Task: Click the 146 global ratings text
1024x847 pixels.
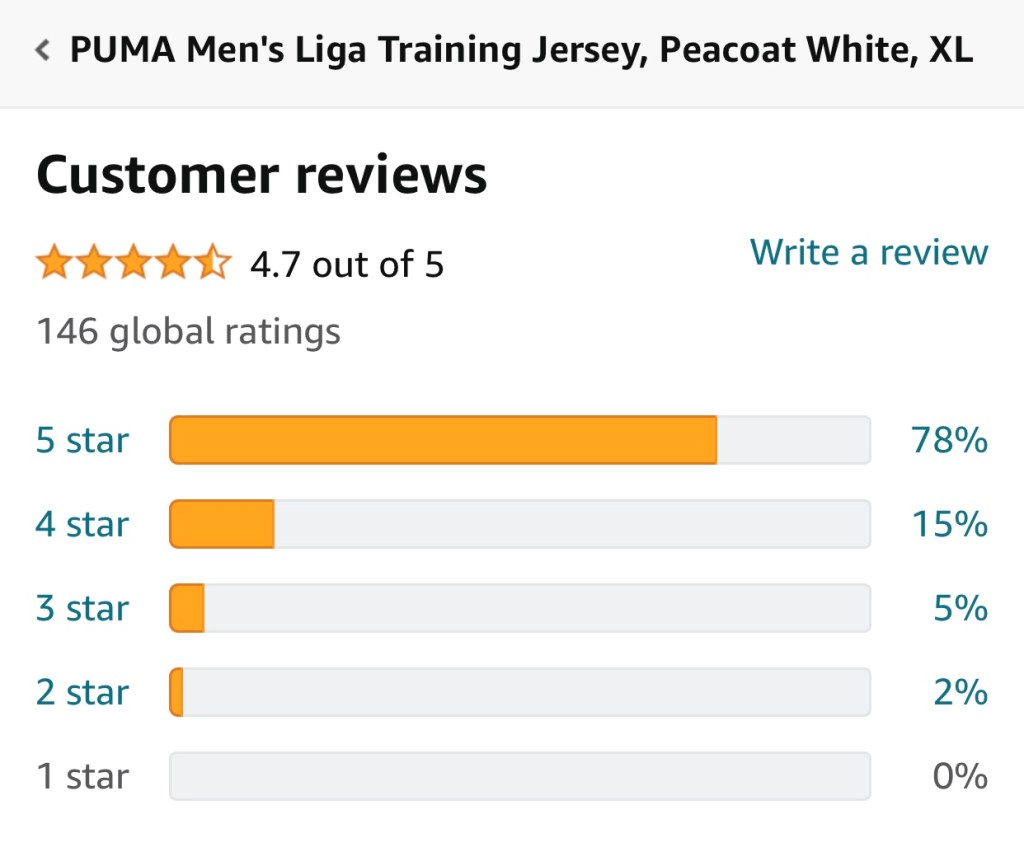Action: click(188, 331)
